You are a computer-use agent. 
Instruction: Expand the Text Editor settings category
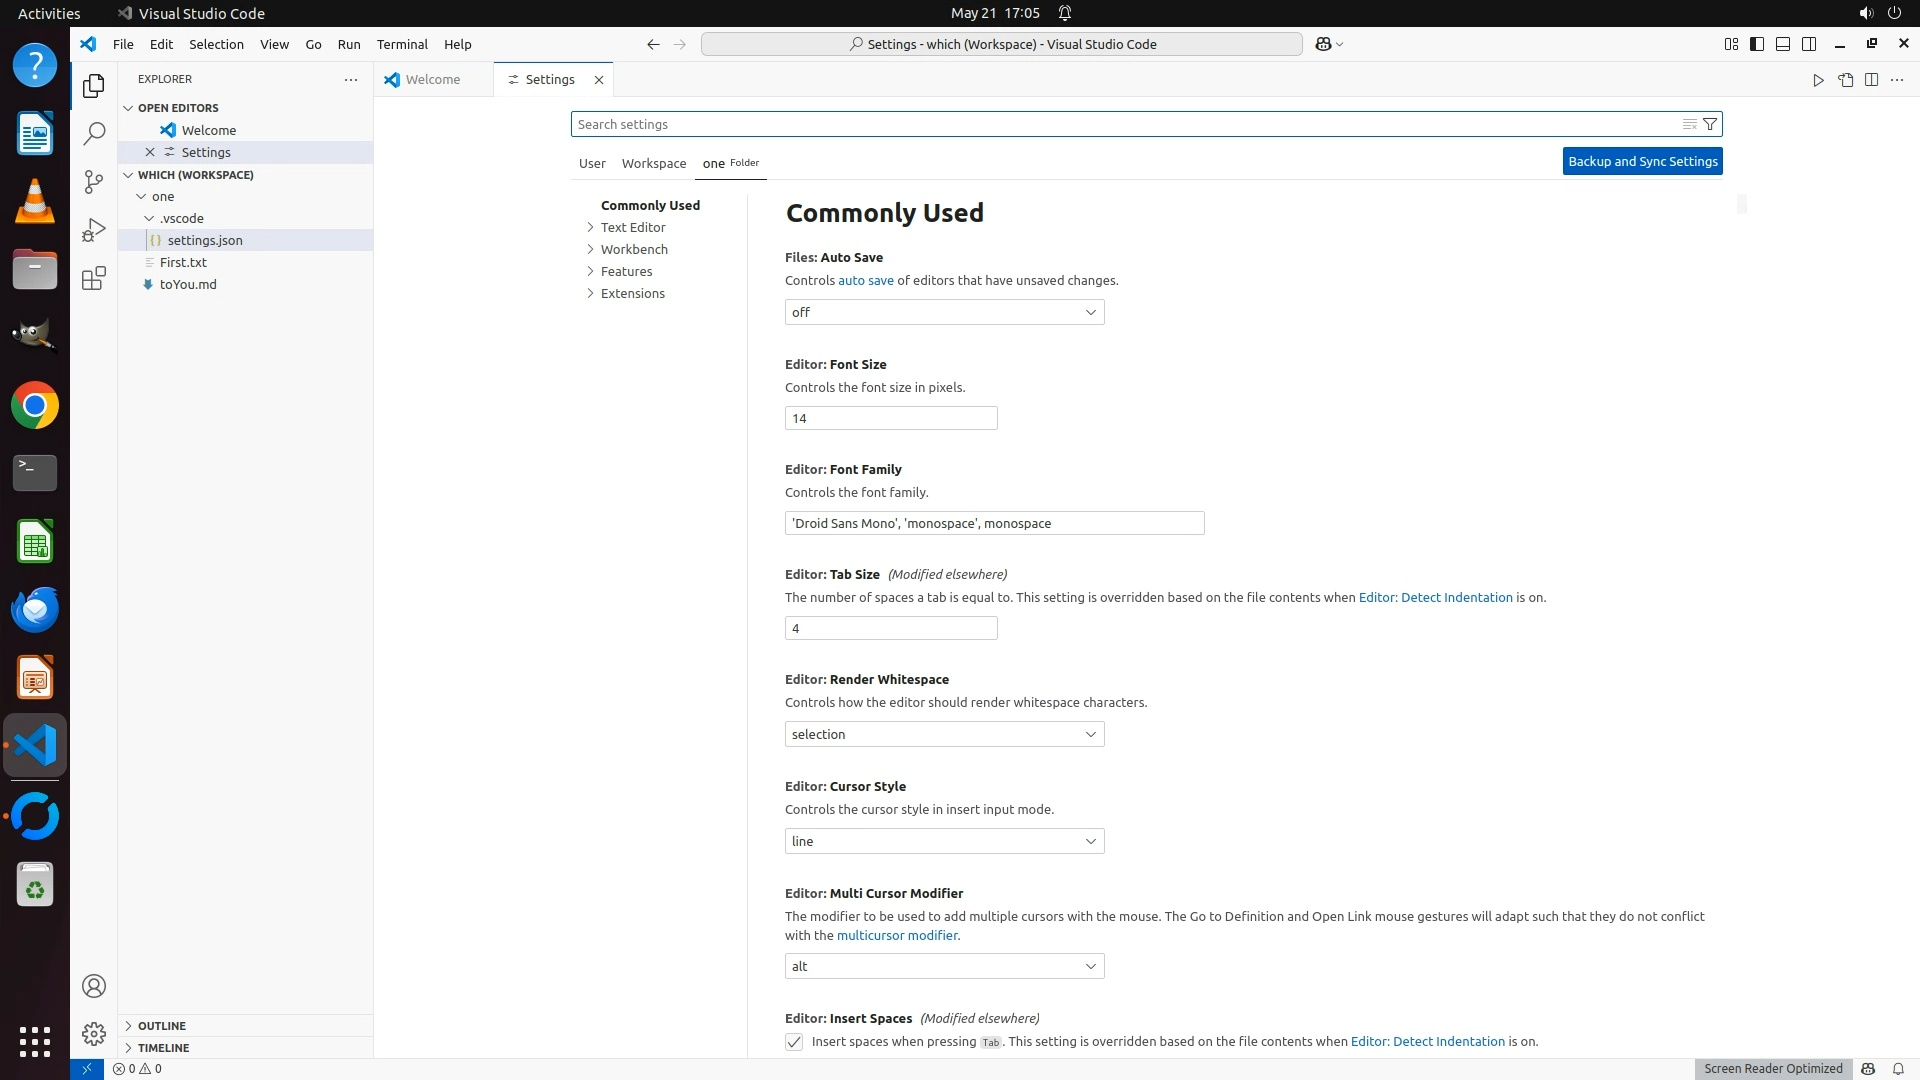tap(632, 227)
